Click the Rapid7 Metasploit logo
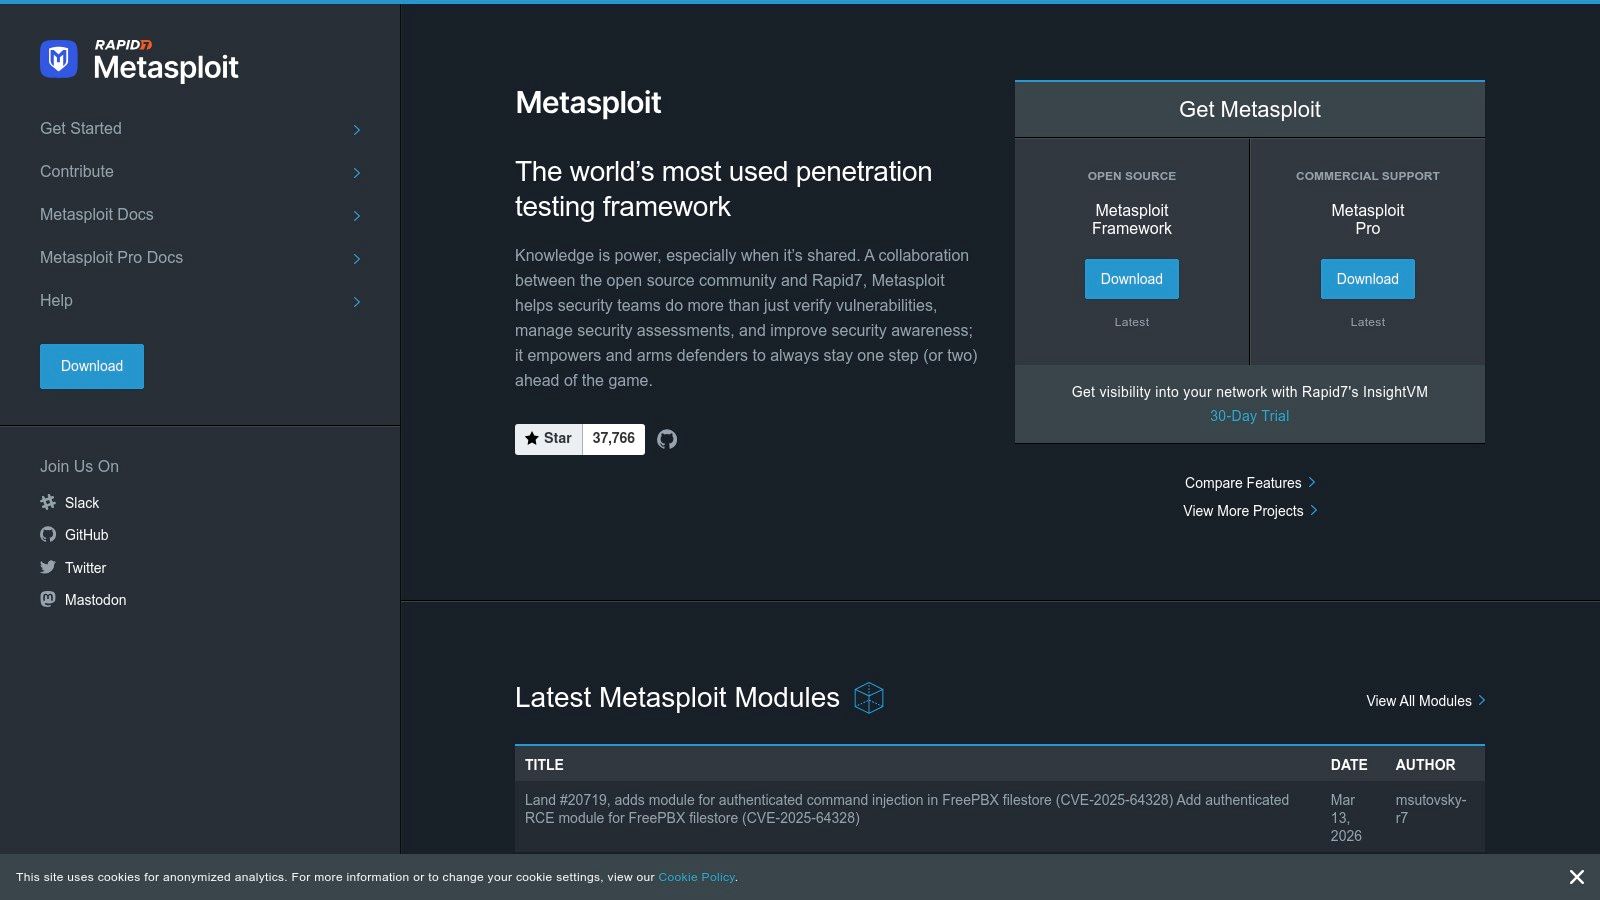This screenshot has width=1600, height=900. tap(139, 62)
